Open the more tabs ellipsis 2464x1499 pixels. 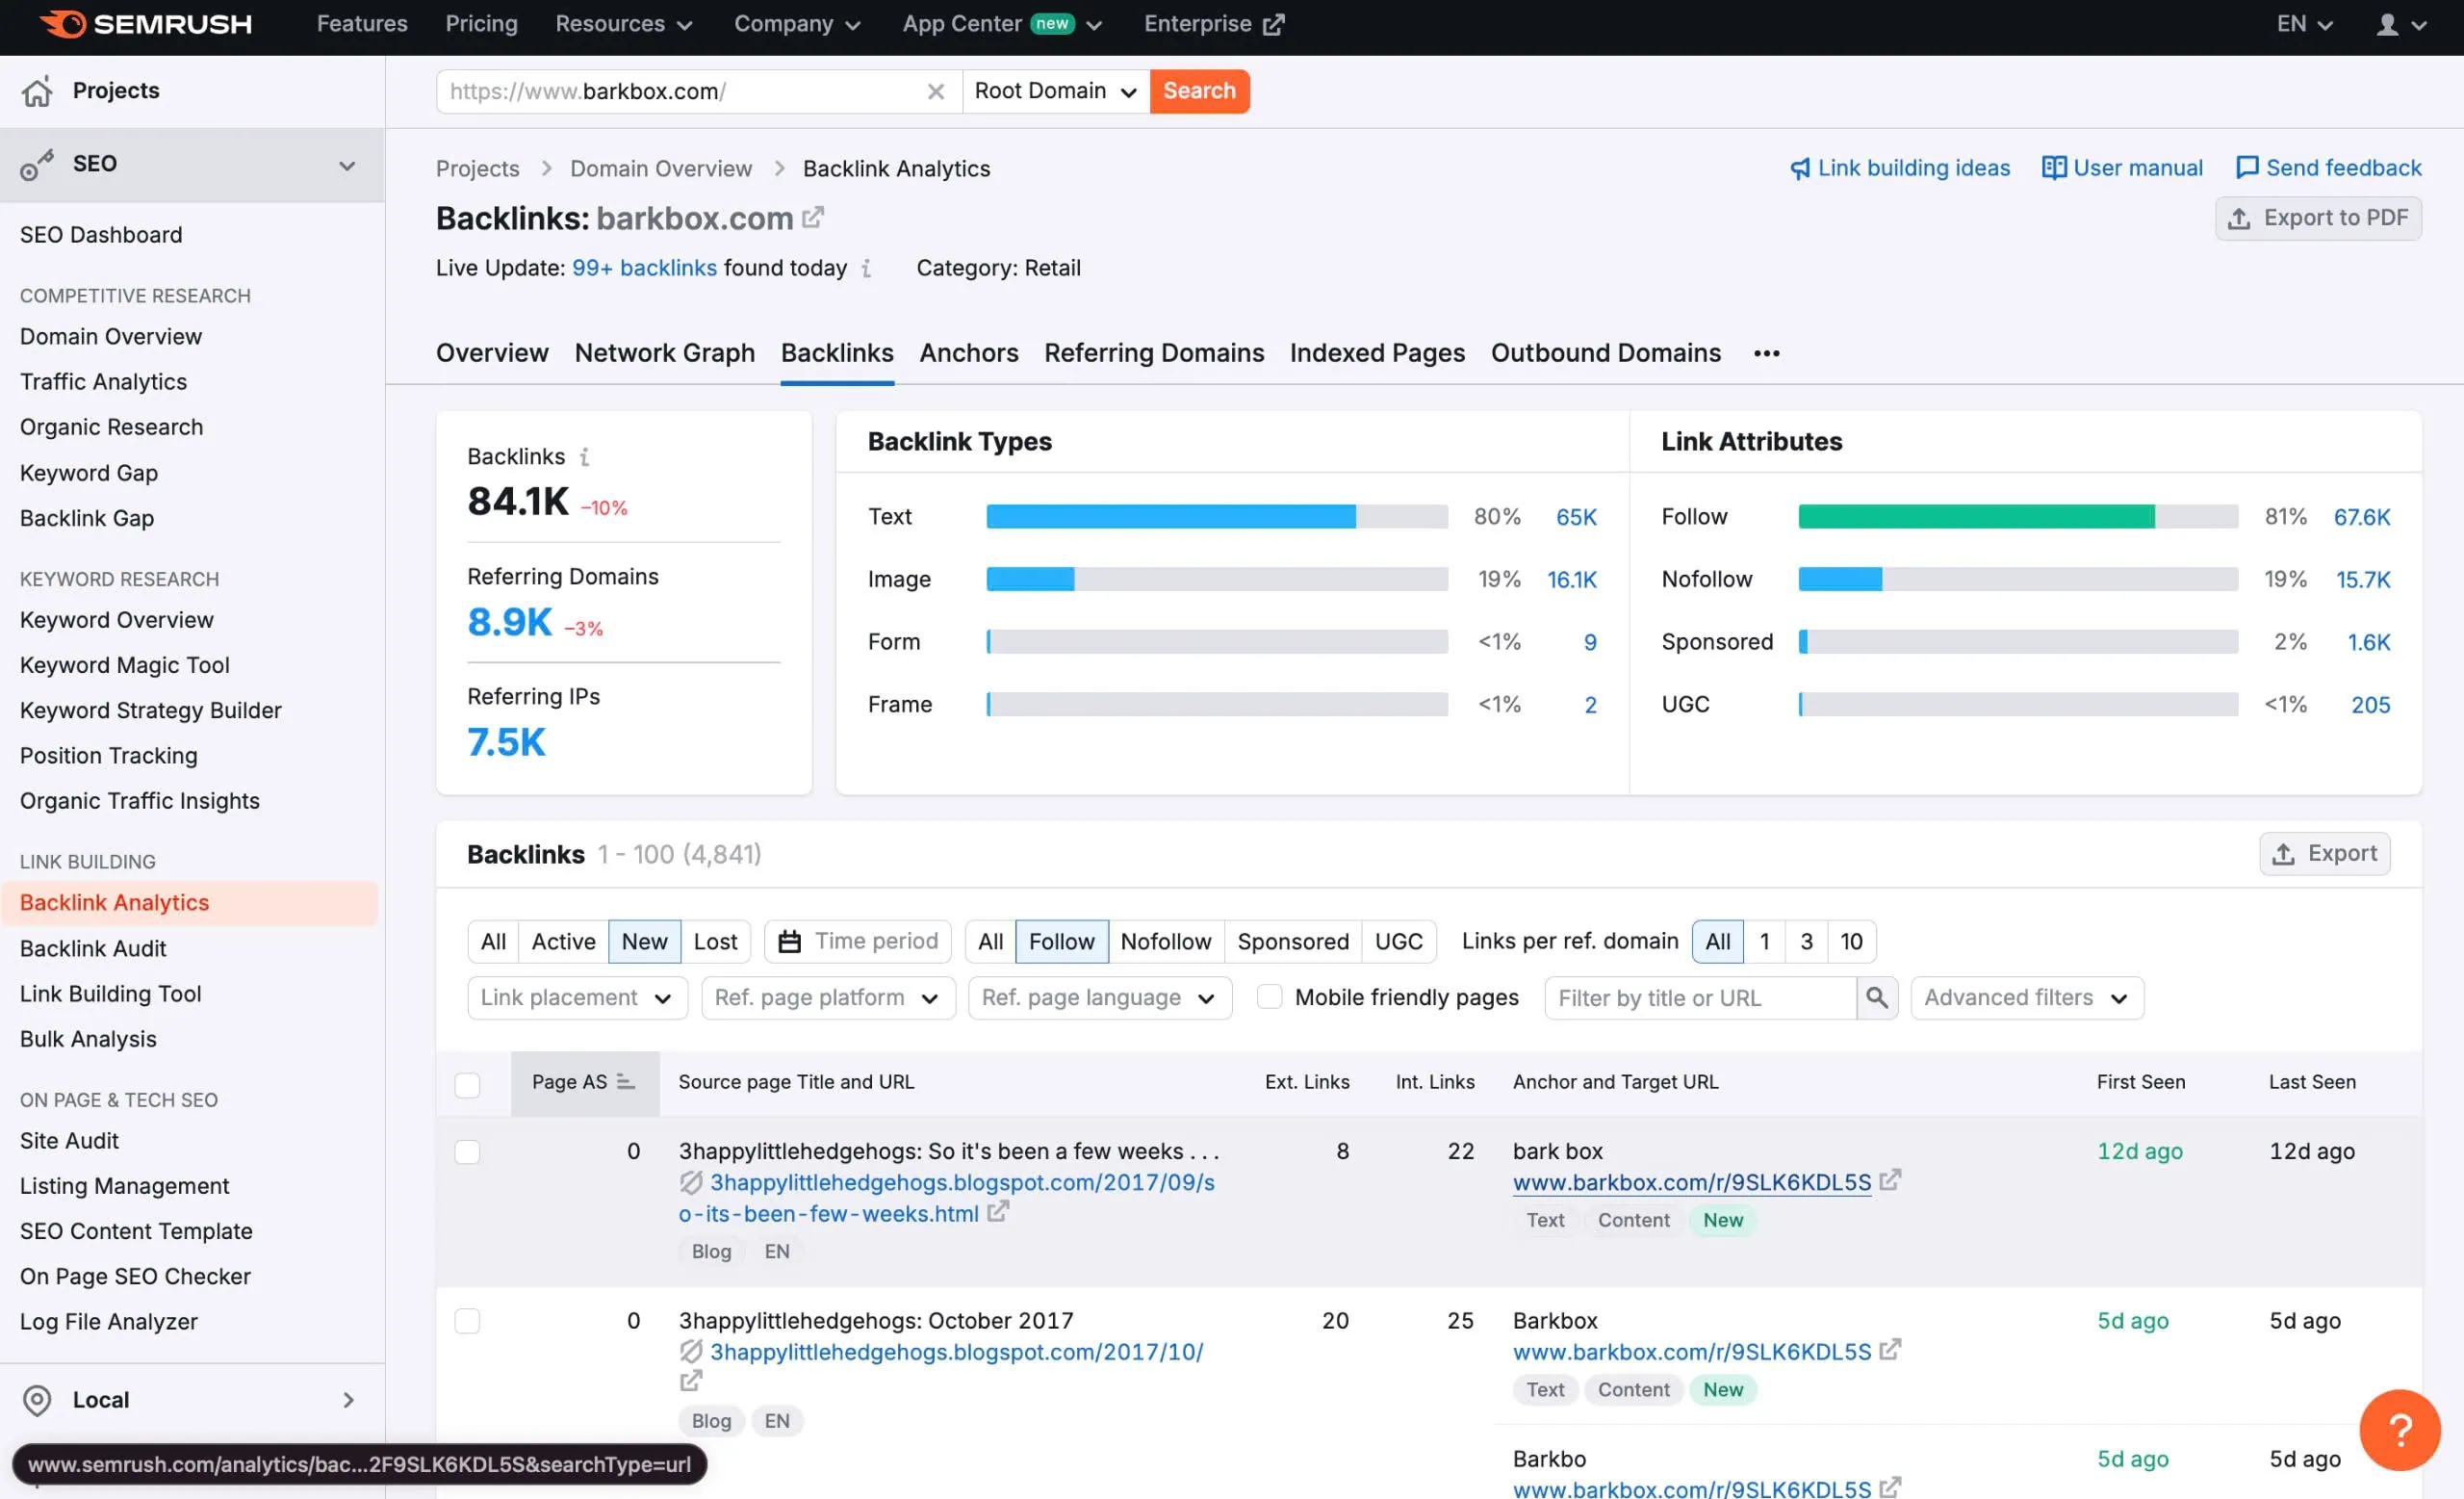click(x=1766, y=353)
